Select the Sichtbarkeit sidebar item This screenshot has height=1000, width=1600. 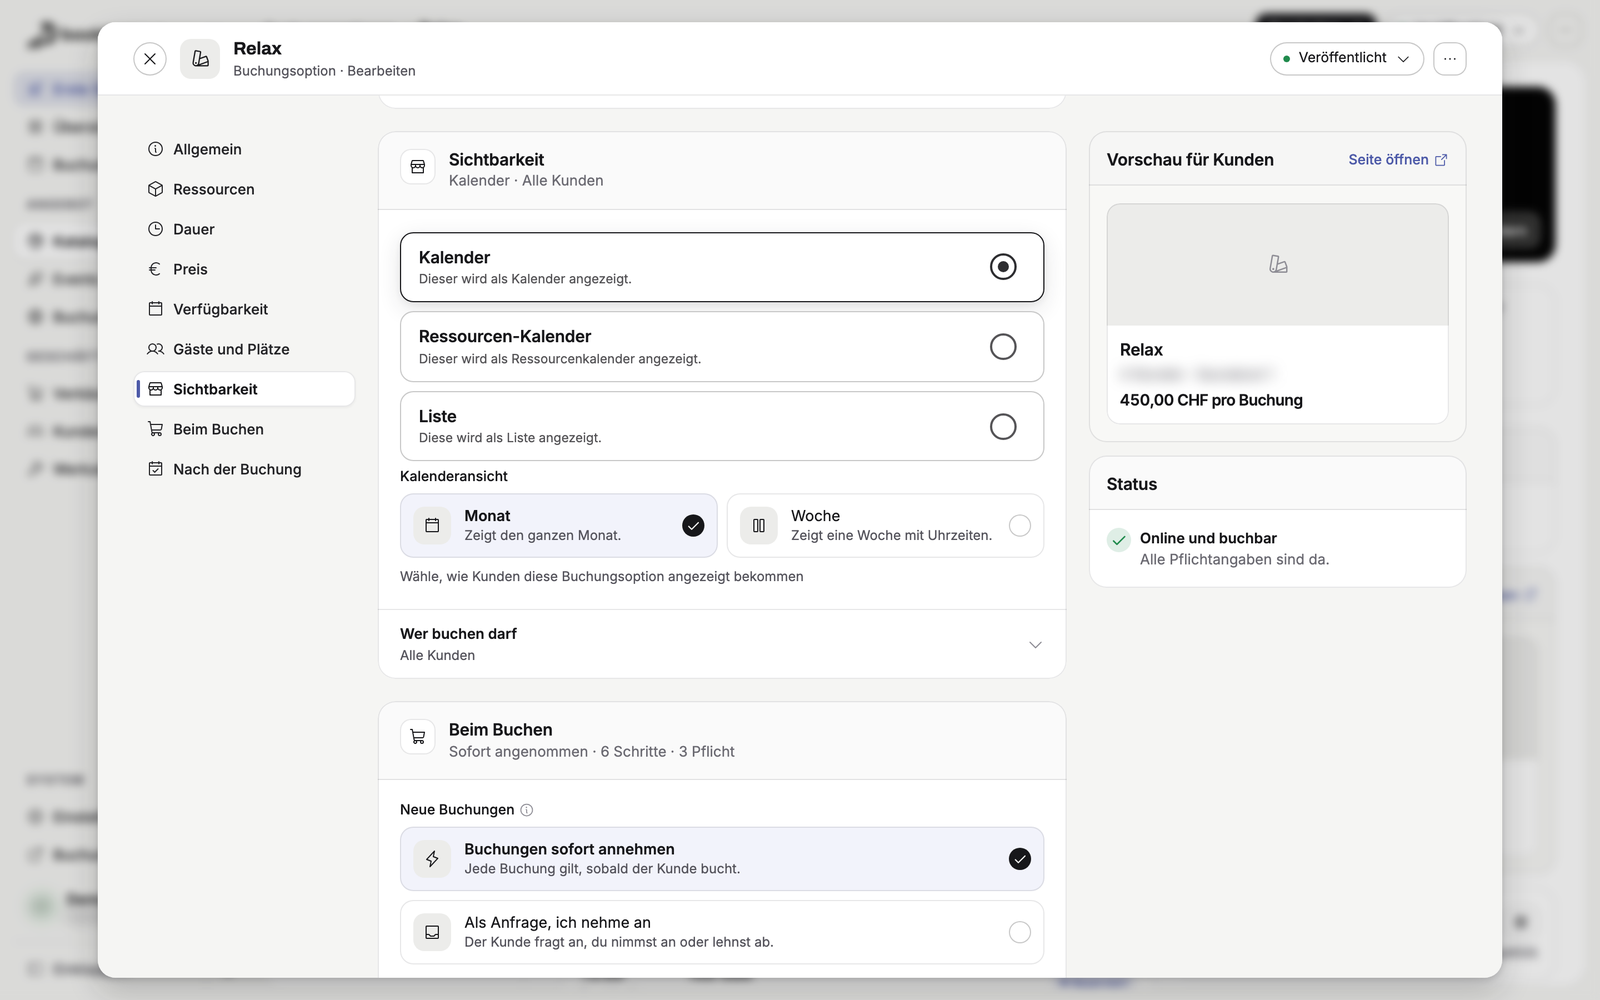pos(245,389)
